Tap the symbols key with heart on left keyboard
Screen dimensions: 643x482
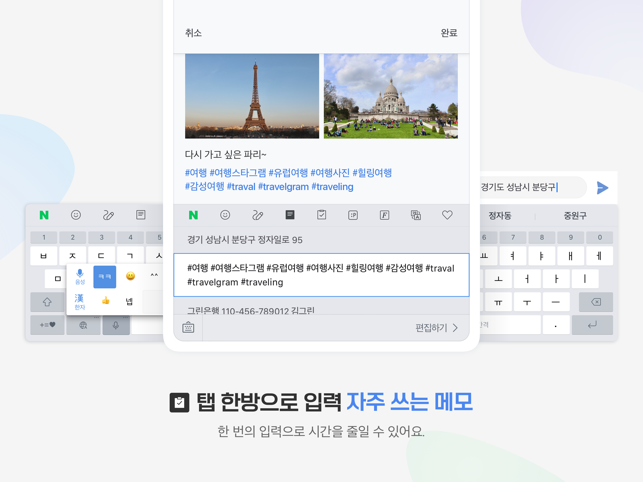tap(47, 325)
